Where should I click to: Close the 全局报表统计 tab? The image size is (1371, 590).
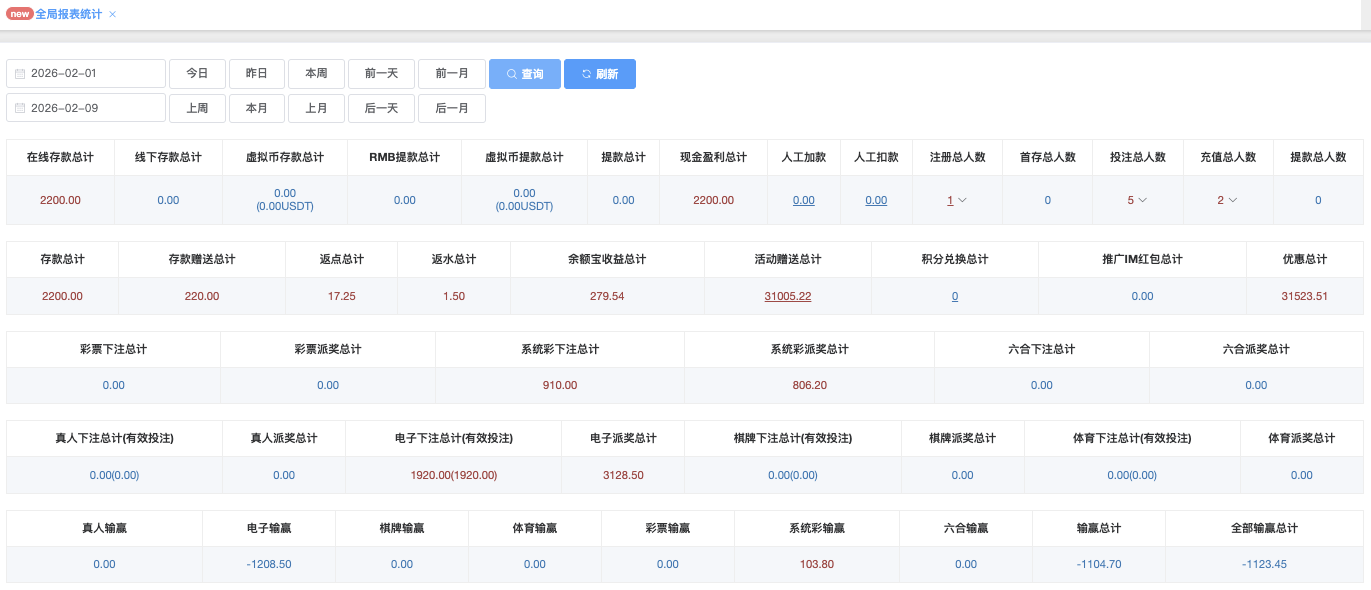click(112, 14)
